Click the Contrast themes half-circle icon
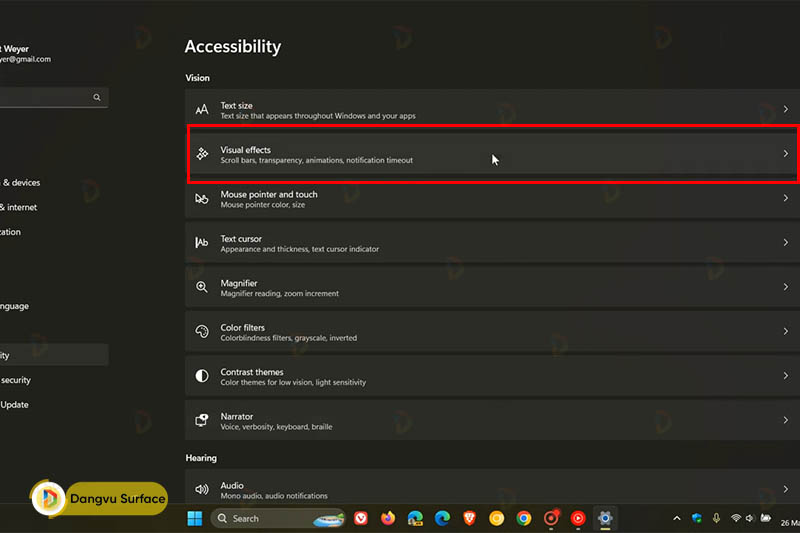The width and height of the screenshot is (800, 533). (x=202, y=376)
